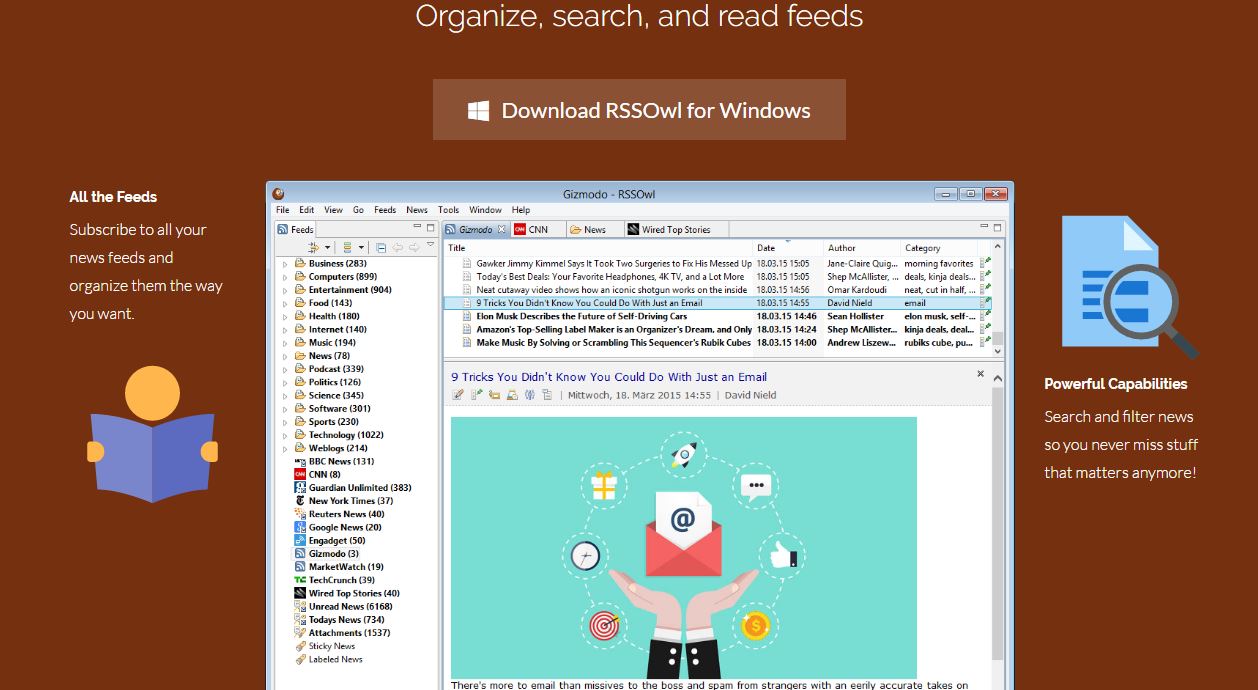This screenshot has height=690, width=1258.
Task: Maximize the Feeds panel
Action: click(431, 228)
